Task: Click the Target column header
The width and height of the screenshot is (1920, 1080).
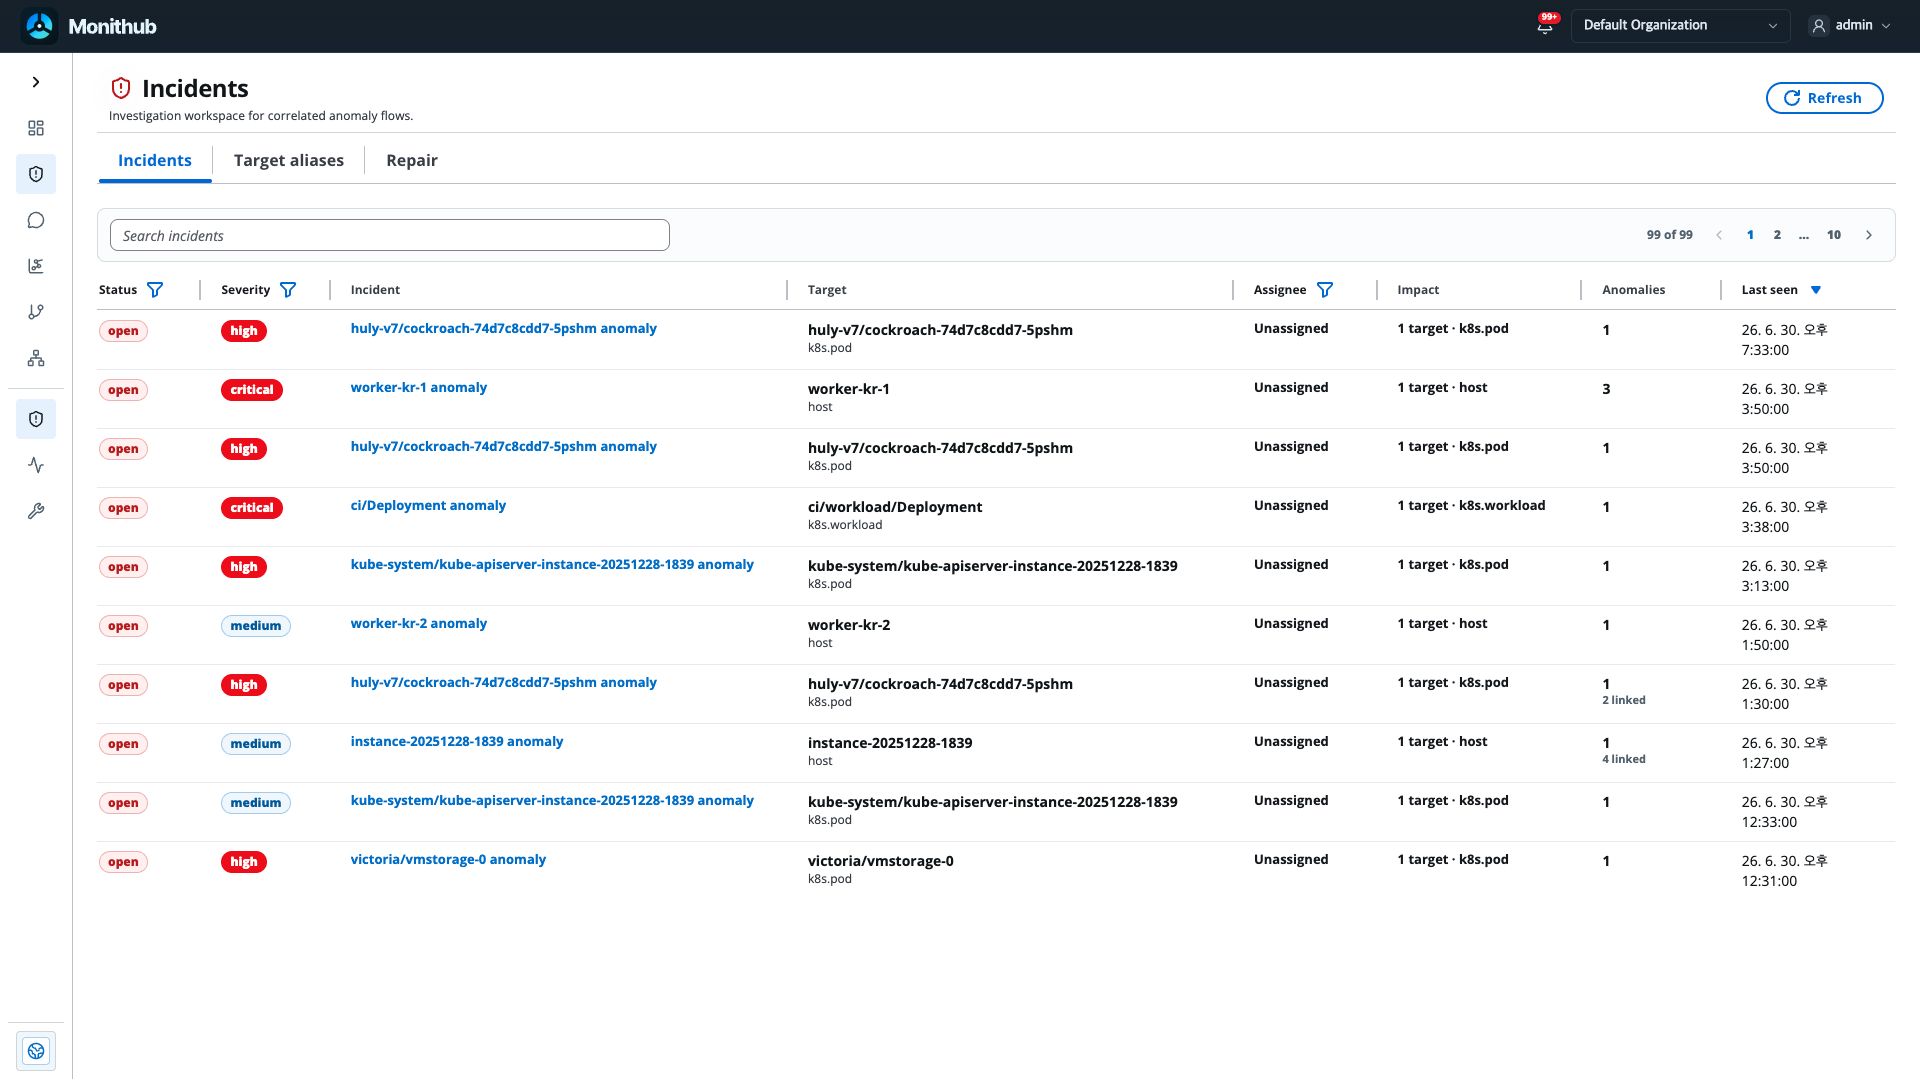Action: coord(827,290)
